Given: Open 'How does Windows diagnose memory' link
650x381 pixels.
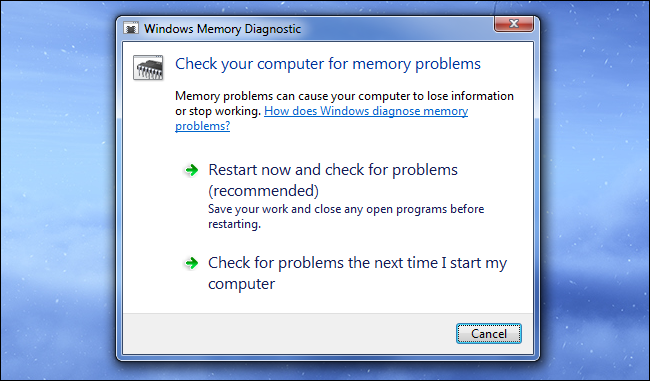Looking at the screenshot, I should coord(366,111).
